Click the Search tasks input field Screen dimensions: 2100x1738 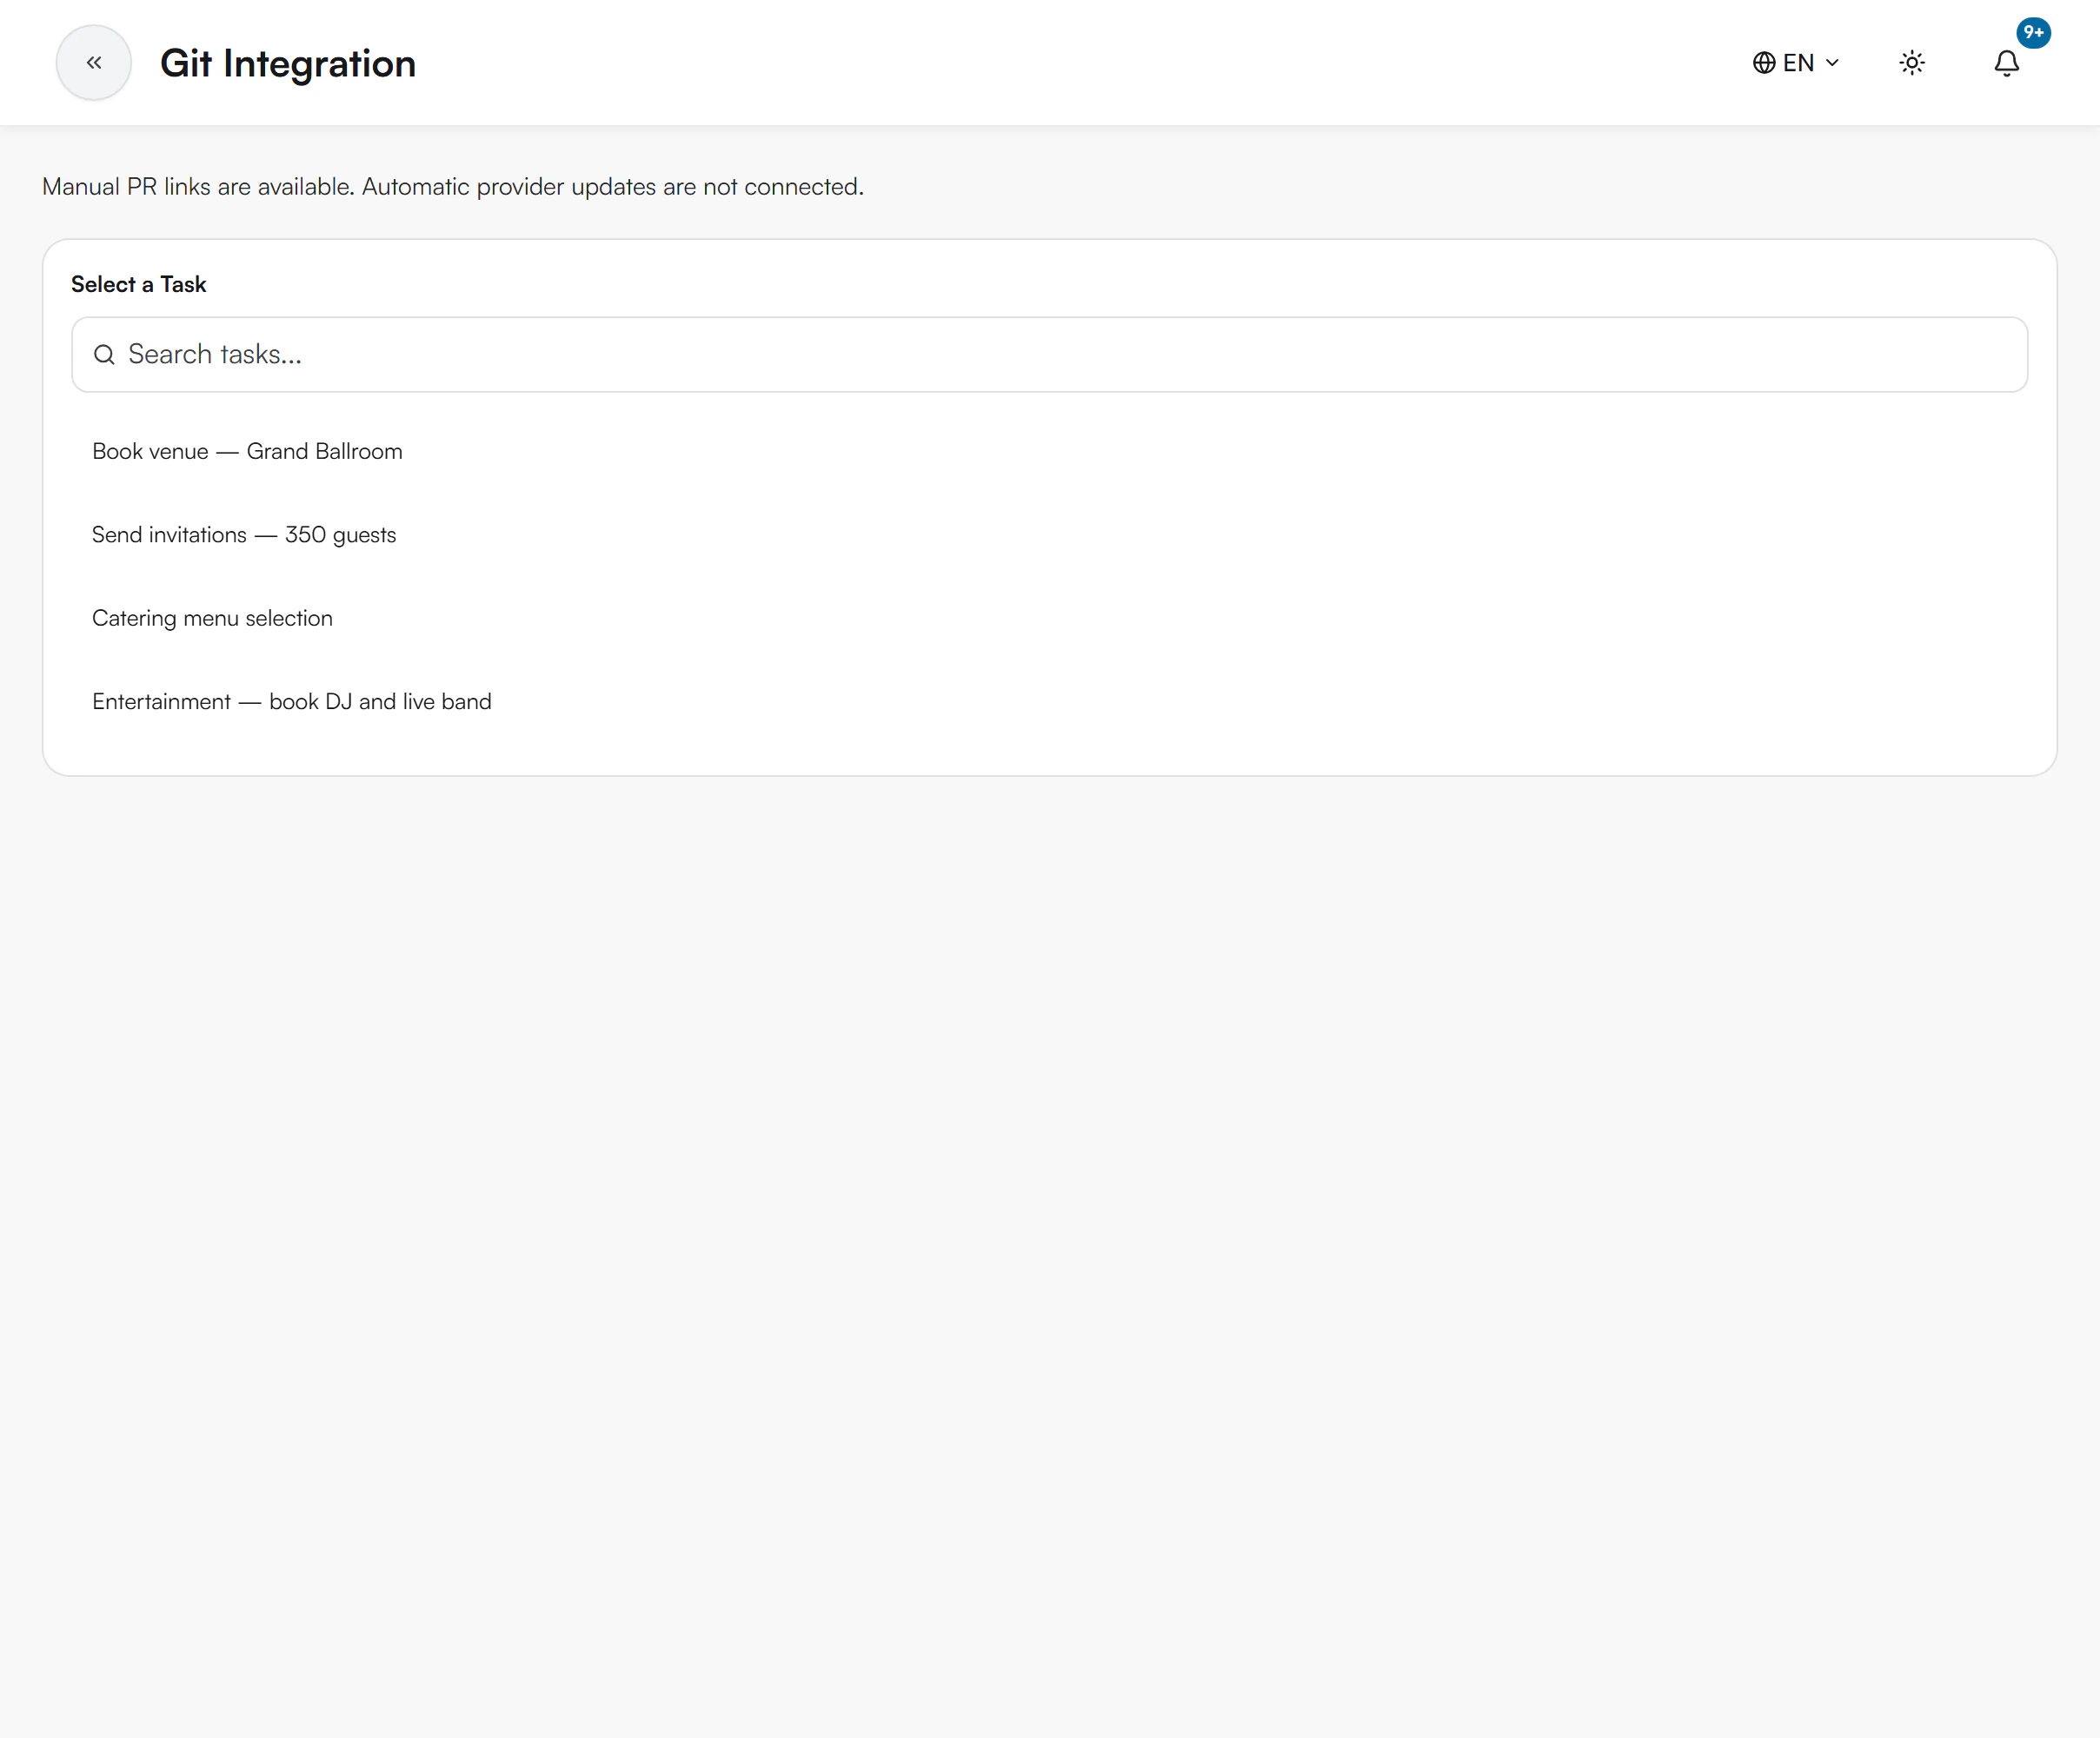tap(1049, 355)
